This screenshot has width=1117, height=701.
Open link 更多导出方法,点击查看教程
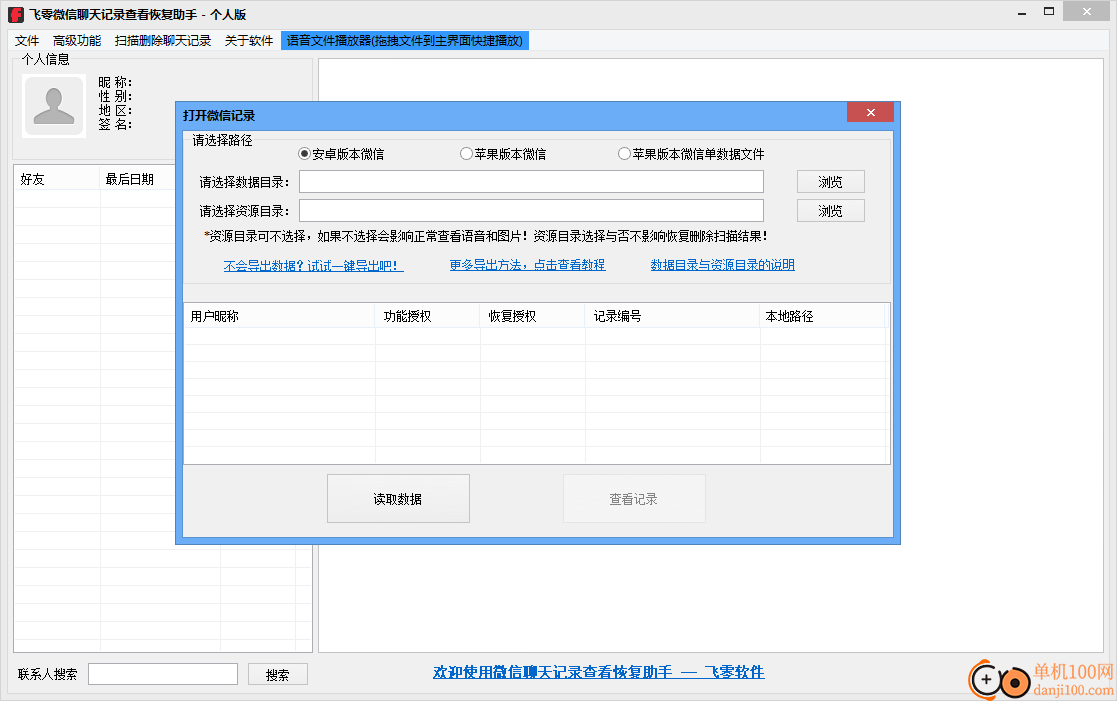(x=527, y=265)
